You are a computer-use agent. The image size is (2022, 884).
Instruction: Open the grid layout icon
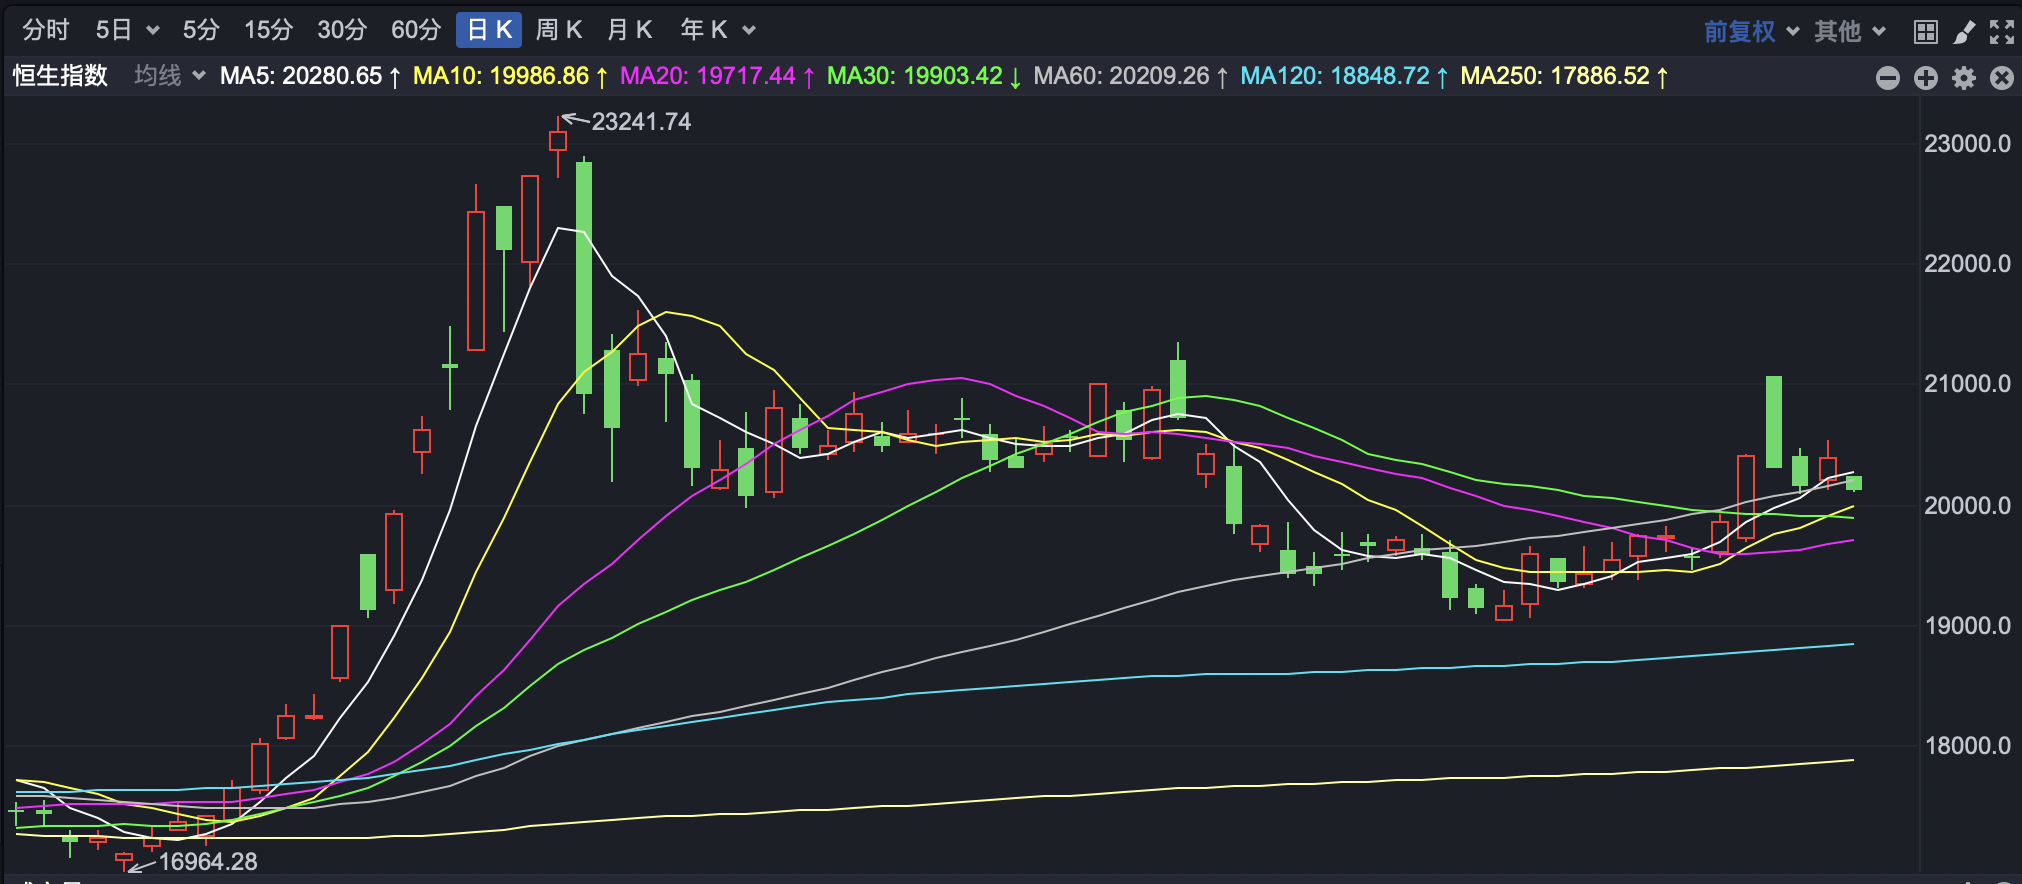tap(1925, 32)
